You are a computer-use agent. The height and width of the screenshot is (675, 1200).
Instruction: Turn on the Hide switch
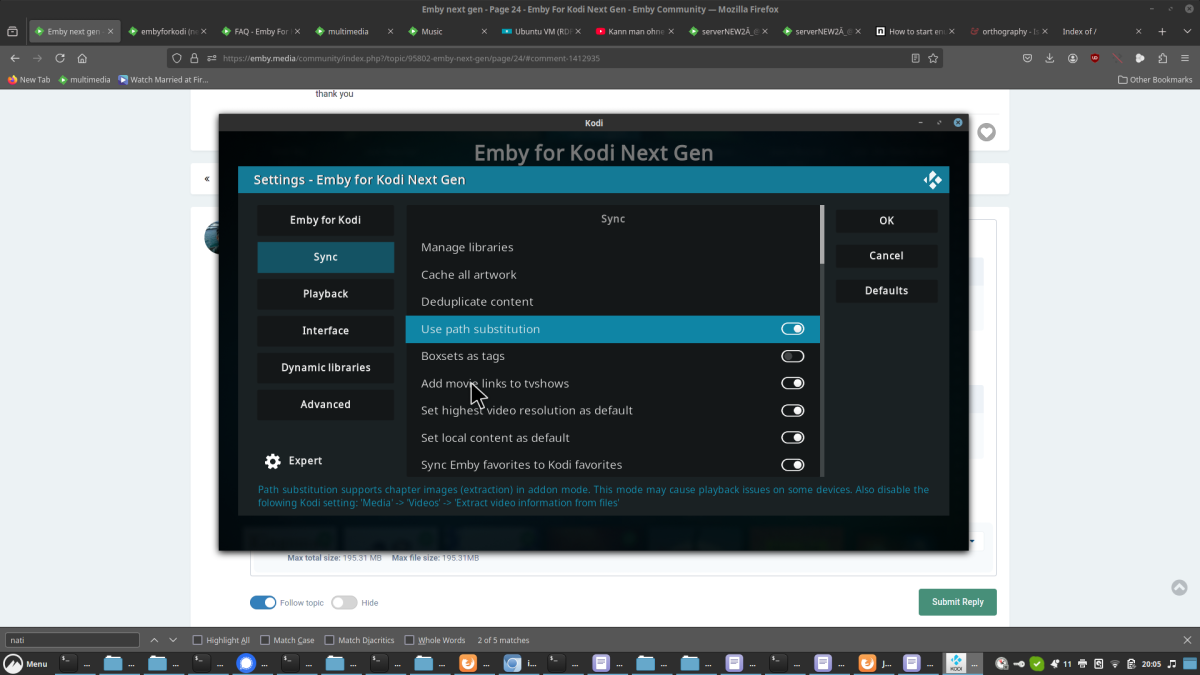point(344,602)
